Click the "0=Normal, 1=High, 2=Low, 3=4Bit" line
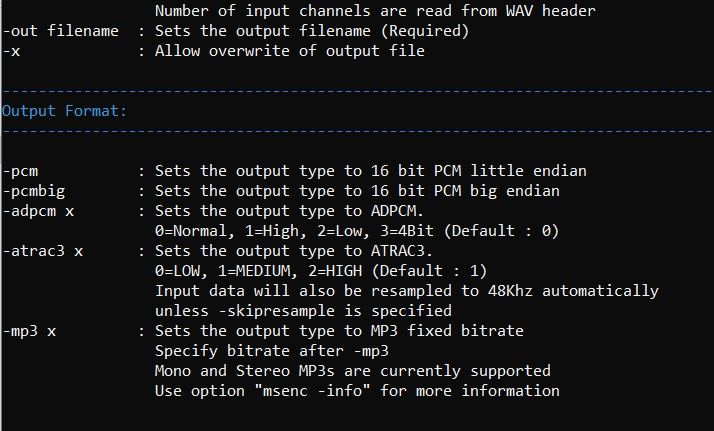 point(295,231)
